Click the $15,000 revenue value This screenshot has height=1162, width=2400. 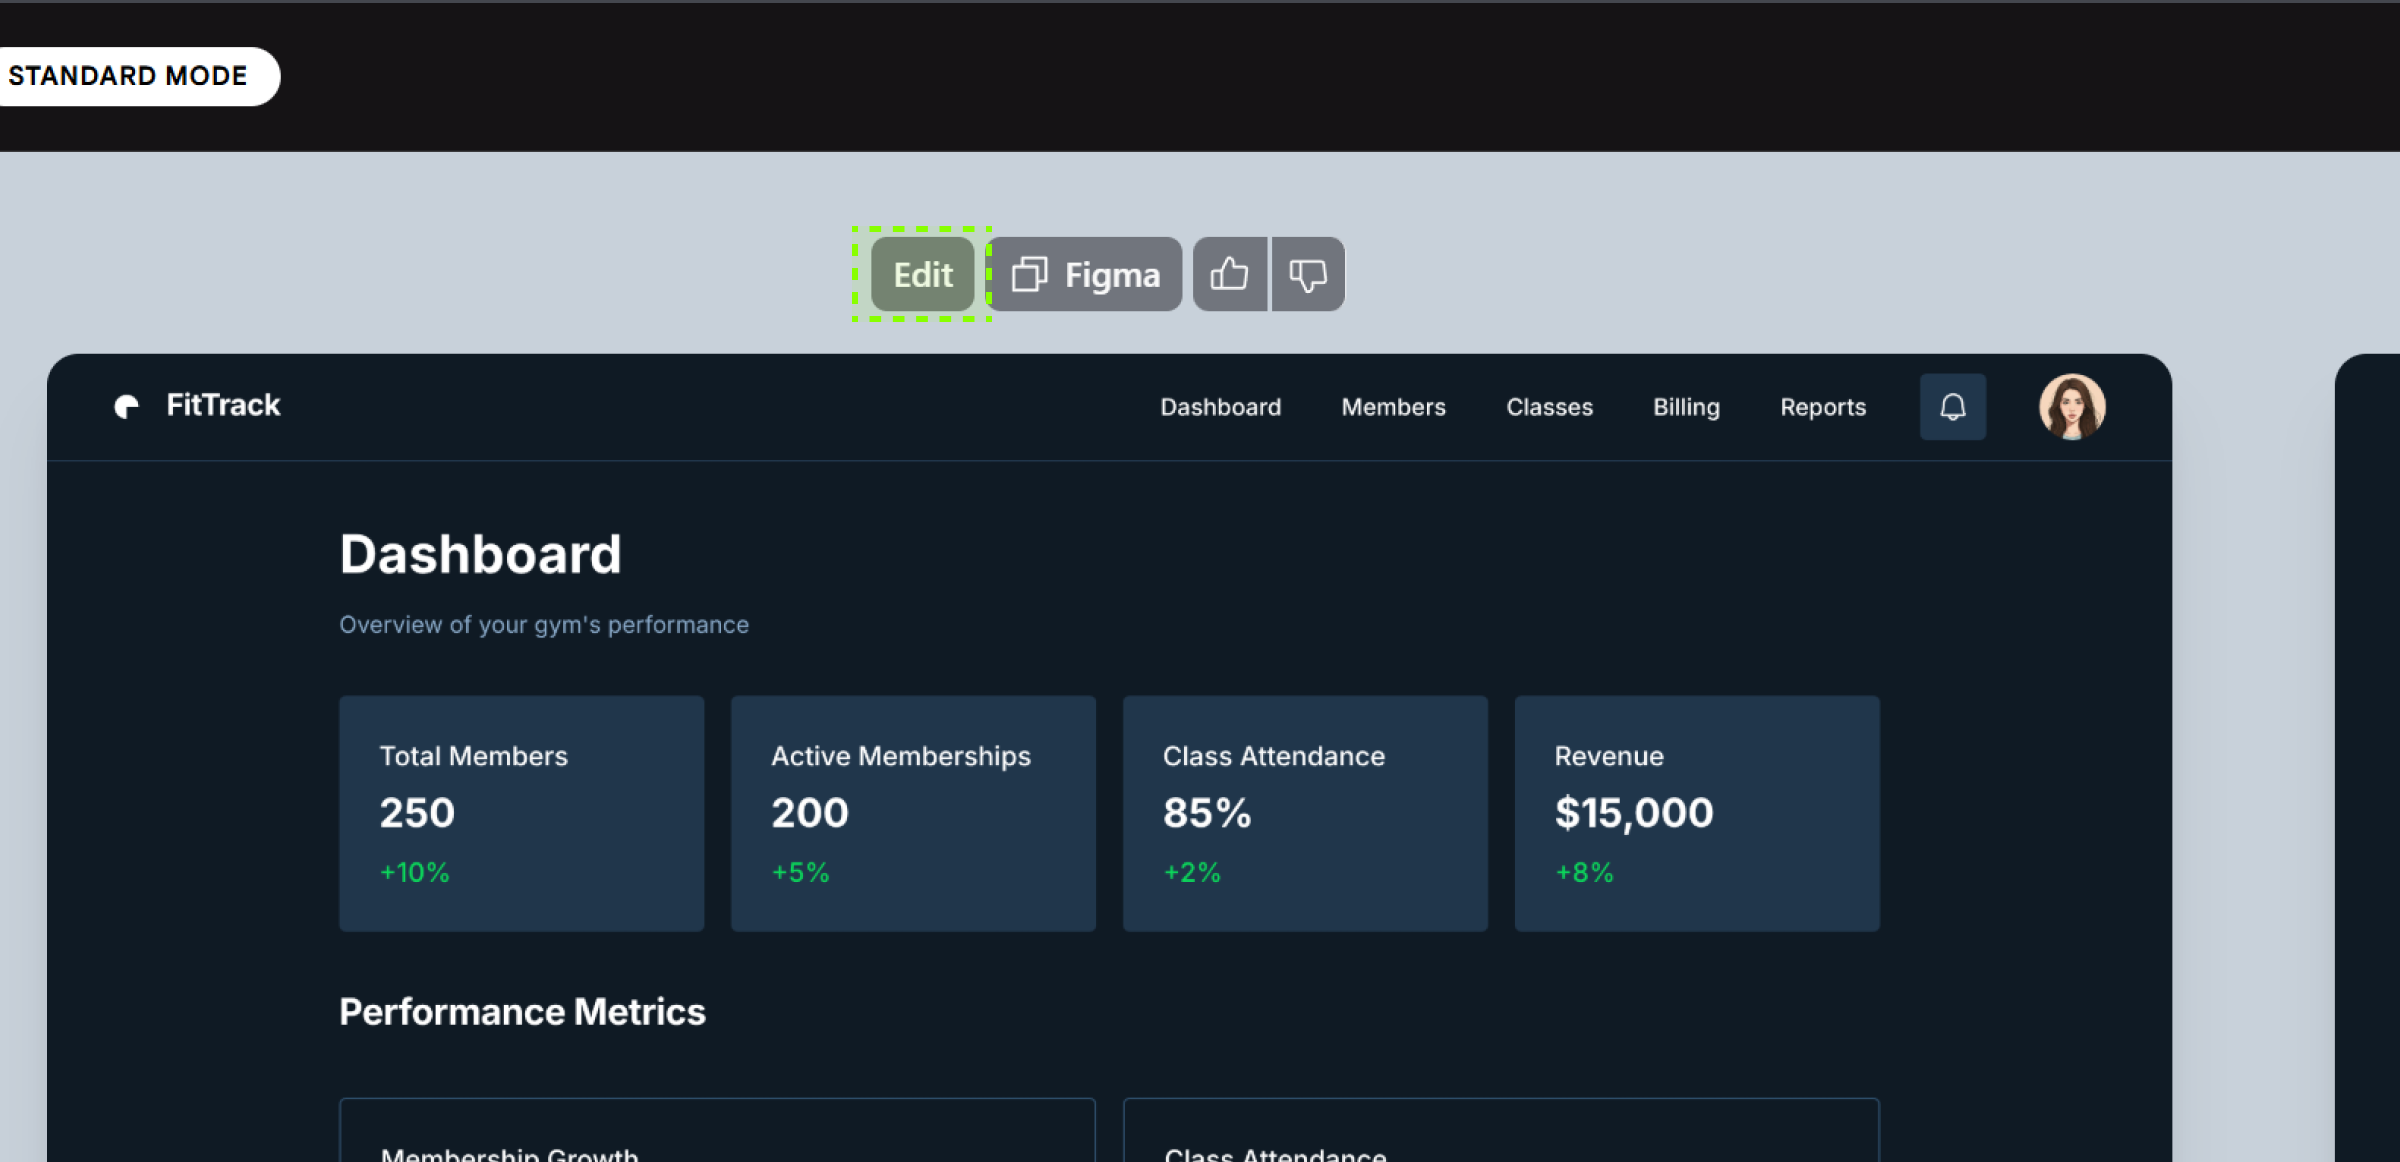pyautogui.click(x=1634, y=813)
